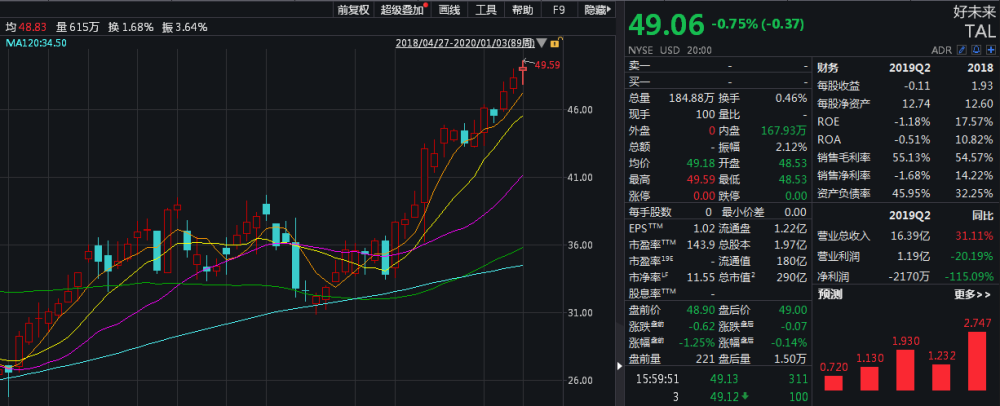Expand the date range dropdown triangle
1000x406 pixels.
(541, 43)
